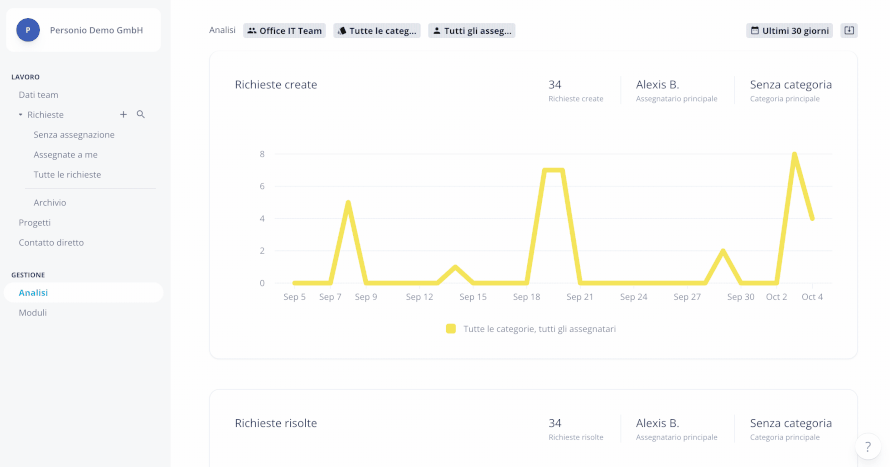This screenshot has width=890, height=467.
Task: Collapse the Richieste tree arrow
Action: pos(20,115)
